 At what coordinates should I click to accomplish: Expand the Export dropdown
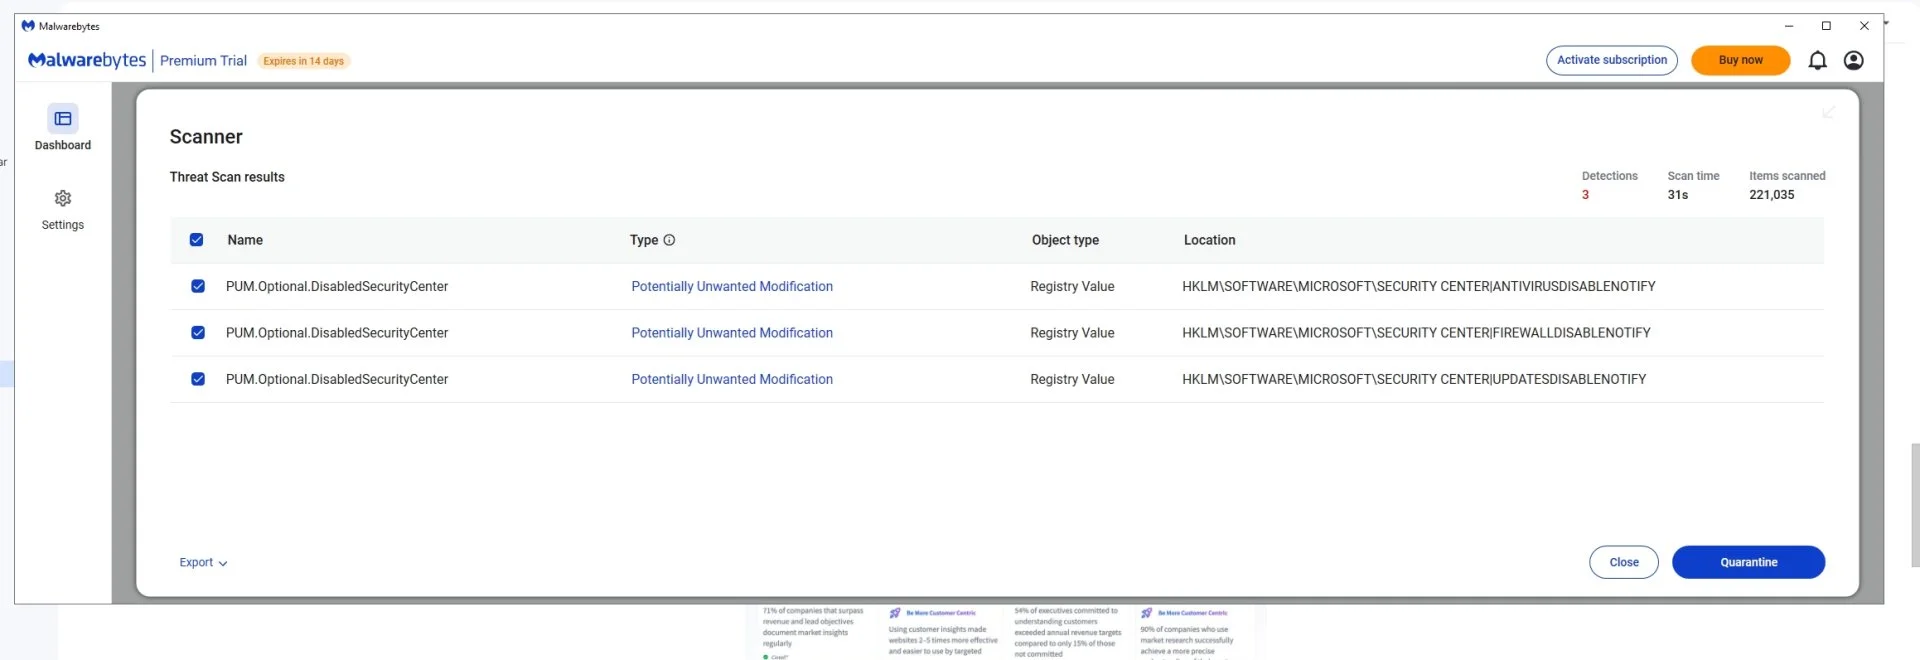pos(203,563)
